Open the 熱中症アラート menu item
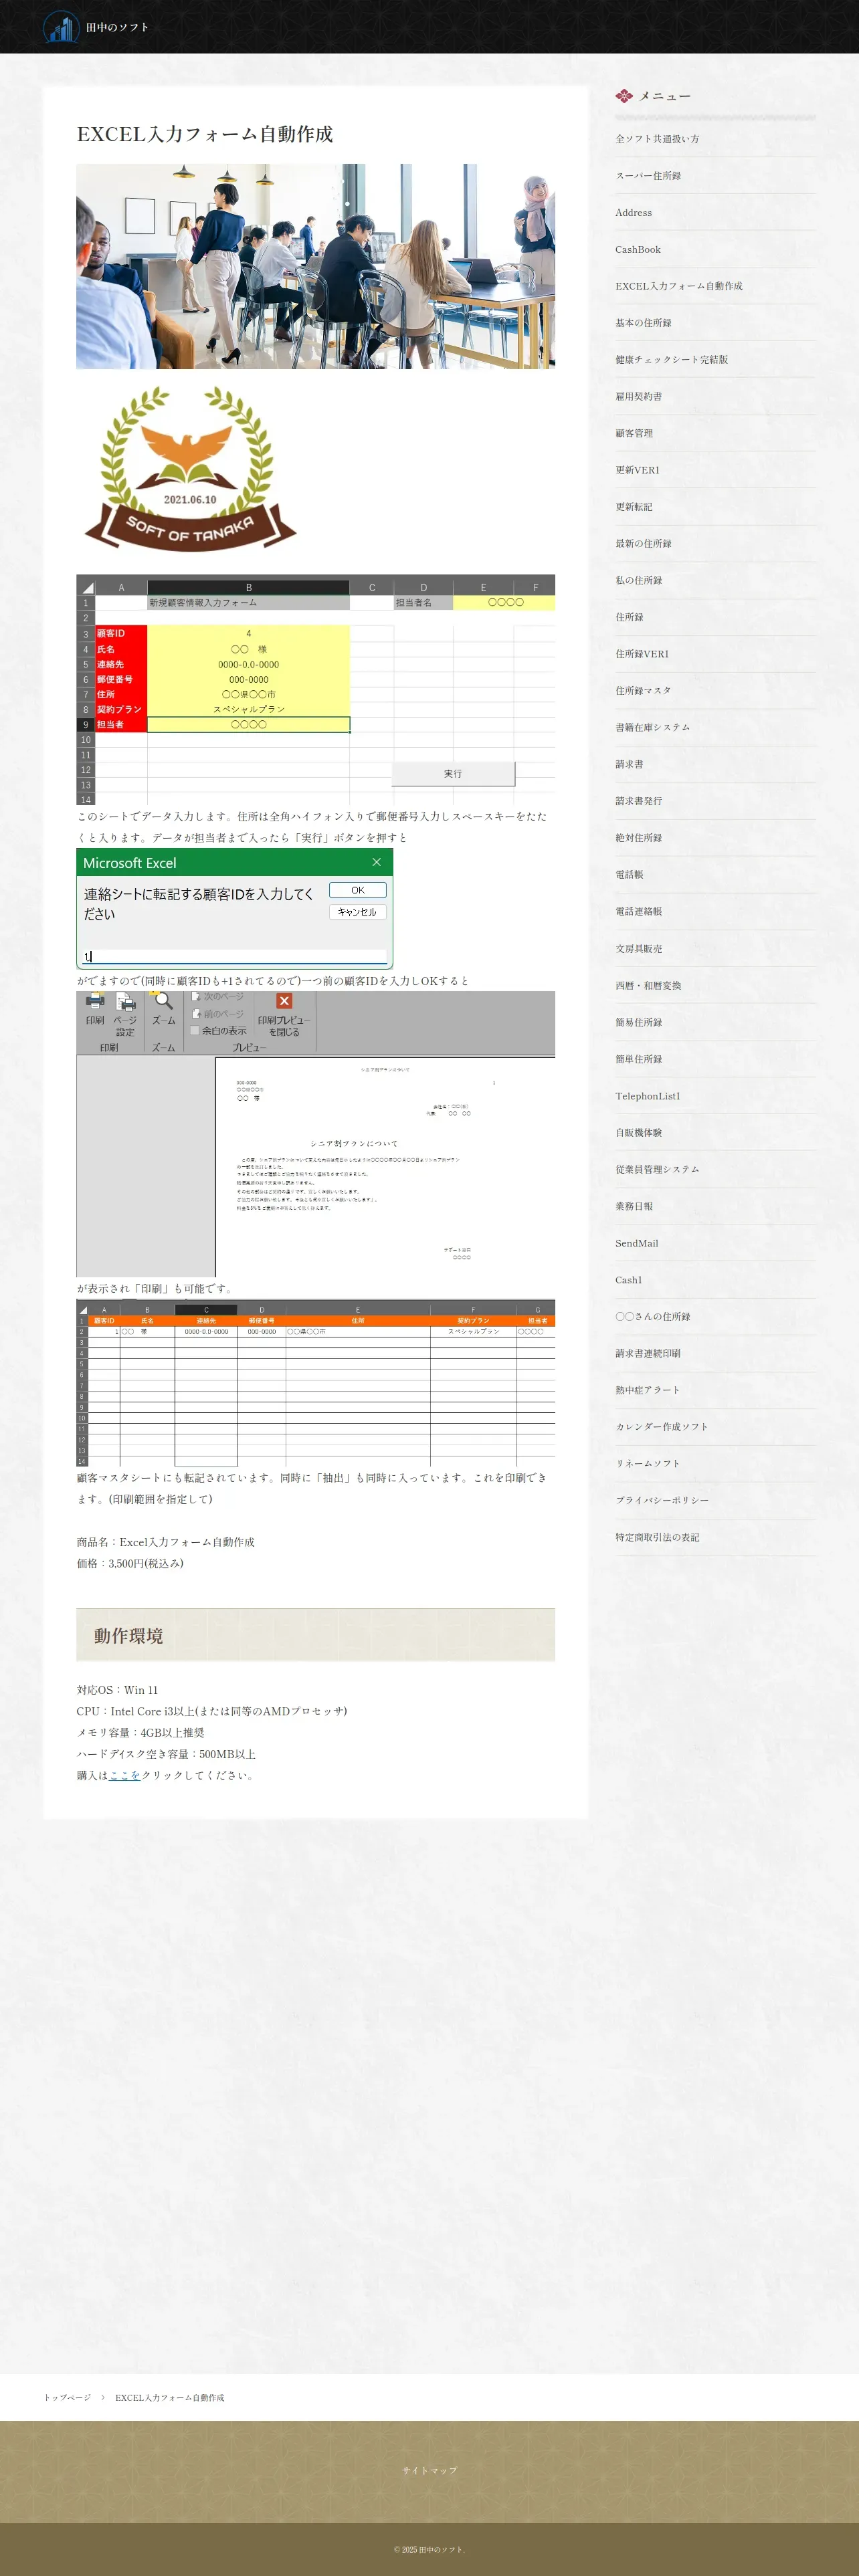The image size is (859, 2576). (647, 1390)
